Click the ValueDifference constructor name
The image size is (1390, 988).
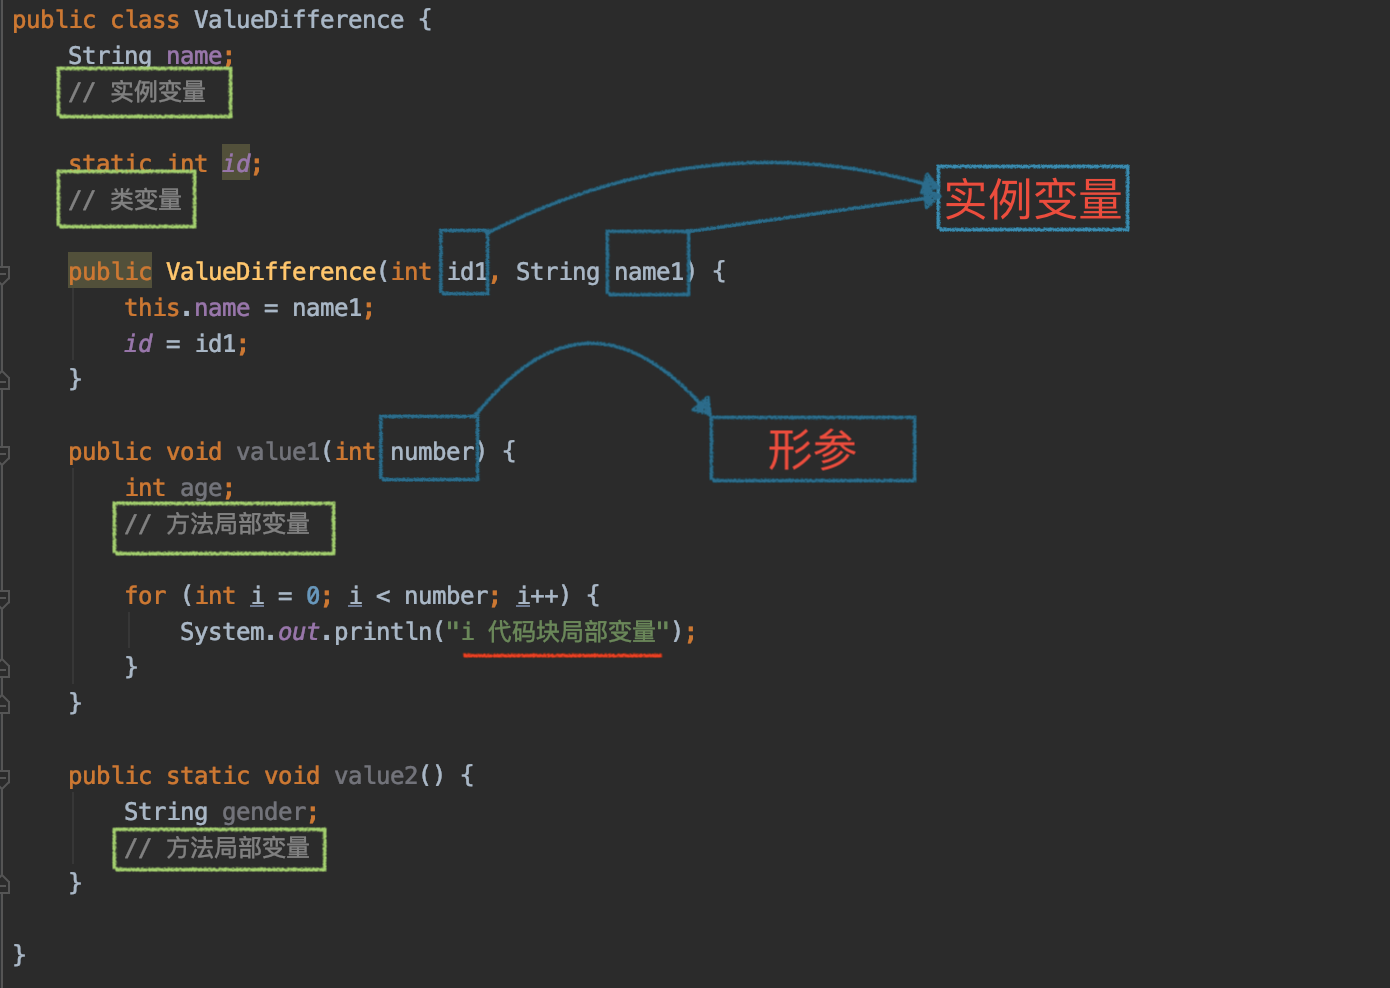click(x=271, y=272)
